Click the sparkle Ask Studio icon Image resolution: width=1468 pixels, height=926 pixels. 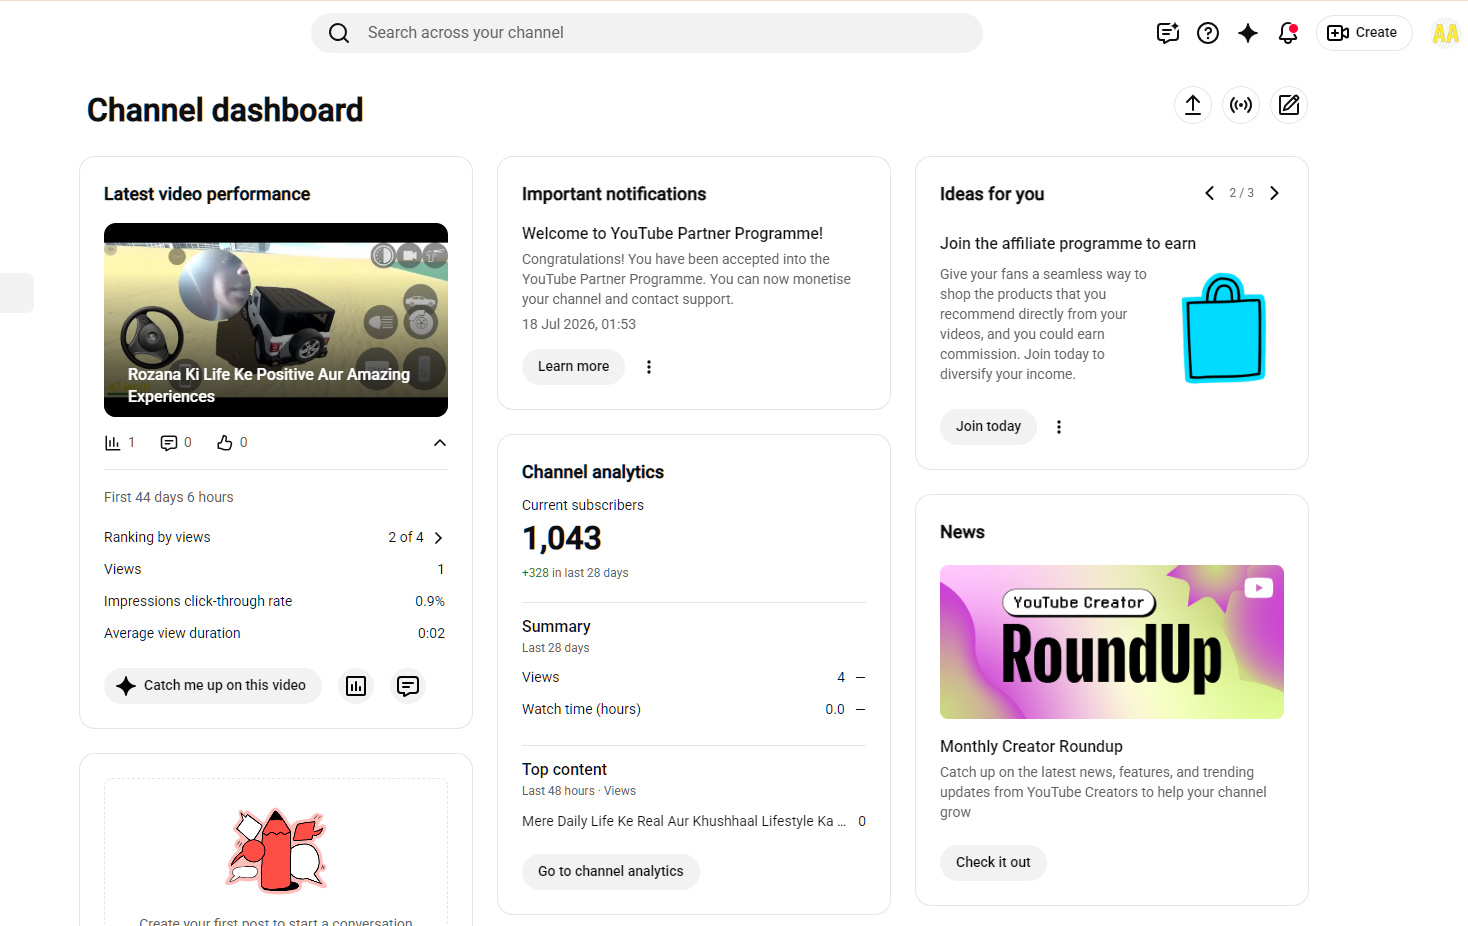[x=1248, y=33]
